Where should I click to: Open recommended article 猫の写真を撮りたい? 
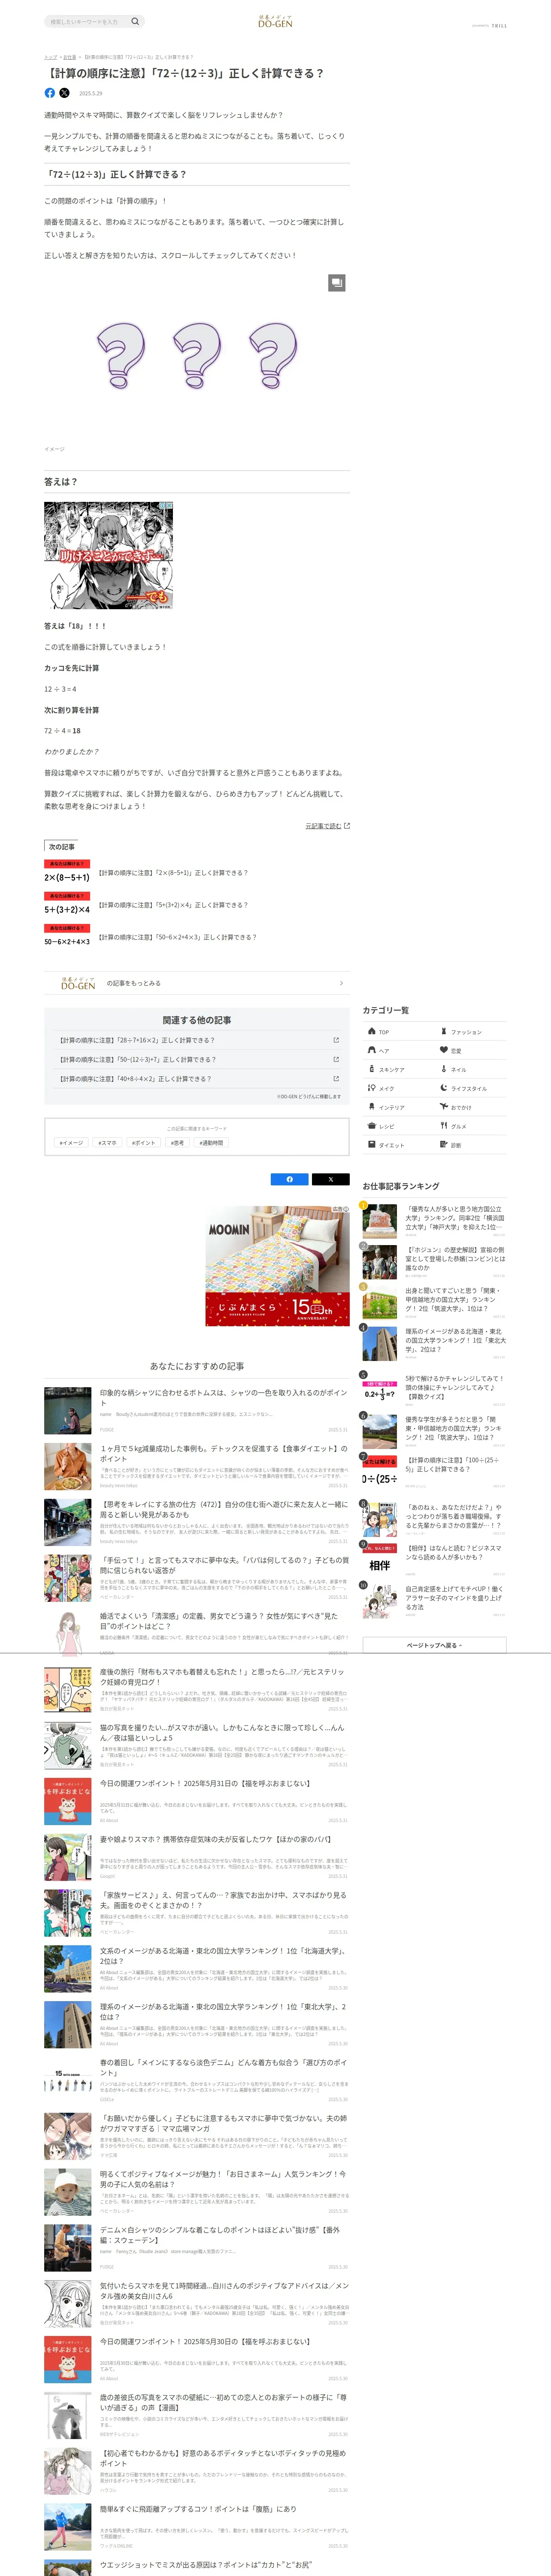(197, 1746)
